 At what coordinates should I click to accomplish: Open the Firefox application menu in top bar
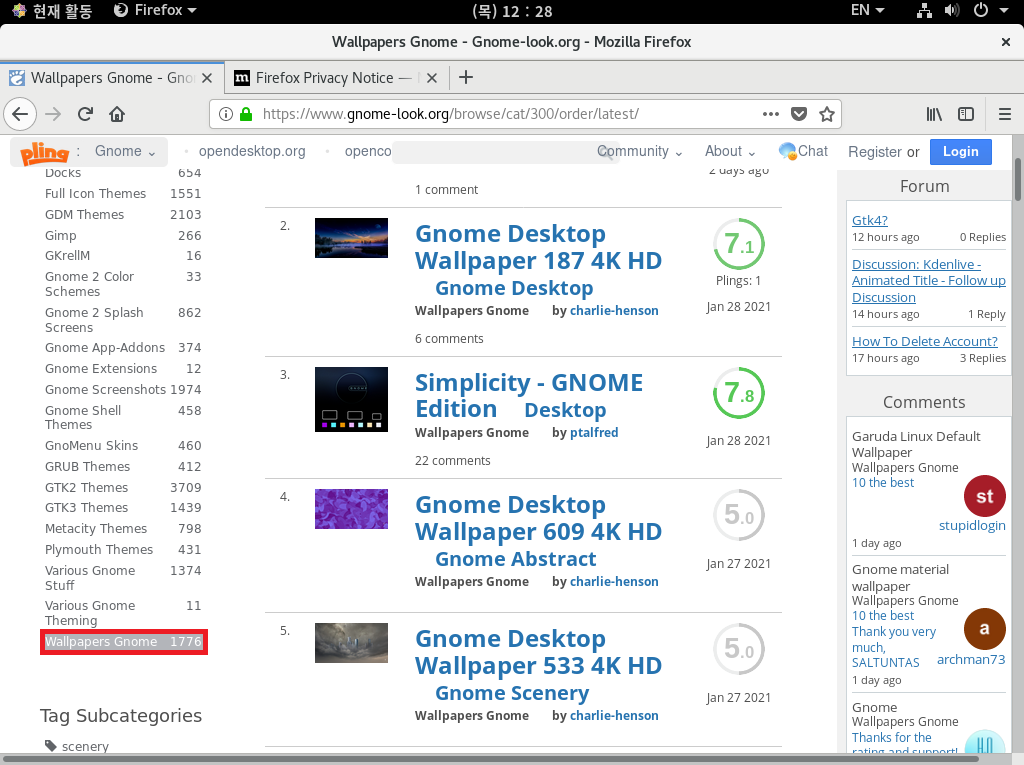pos(155,10)
